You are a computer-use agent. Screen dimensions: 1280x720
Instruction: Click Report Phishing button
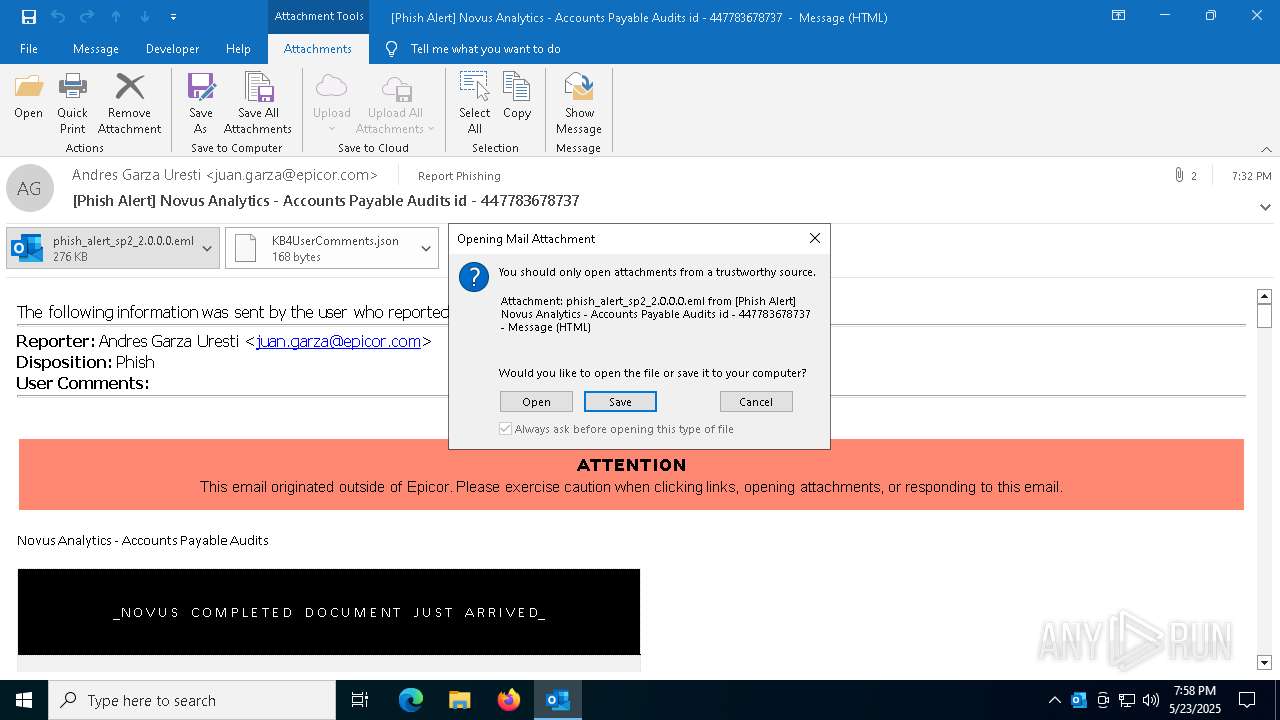point(459,176)
